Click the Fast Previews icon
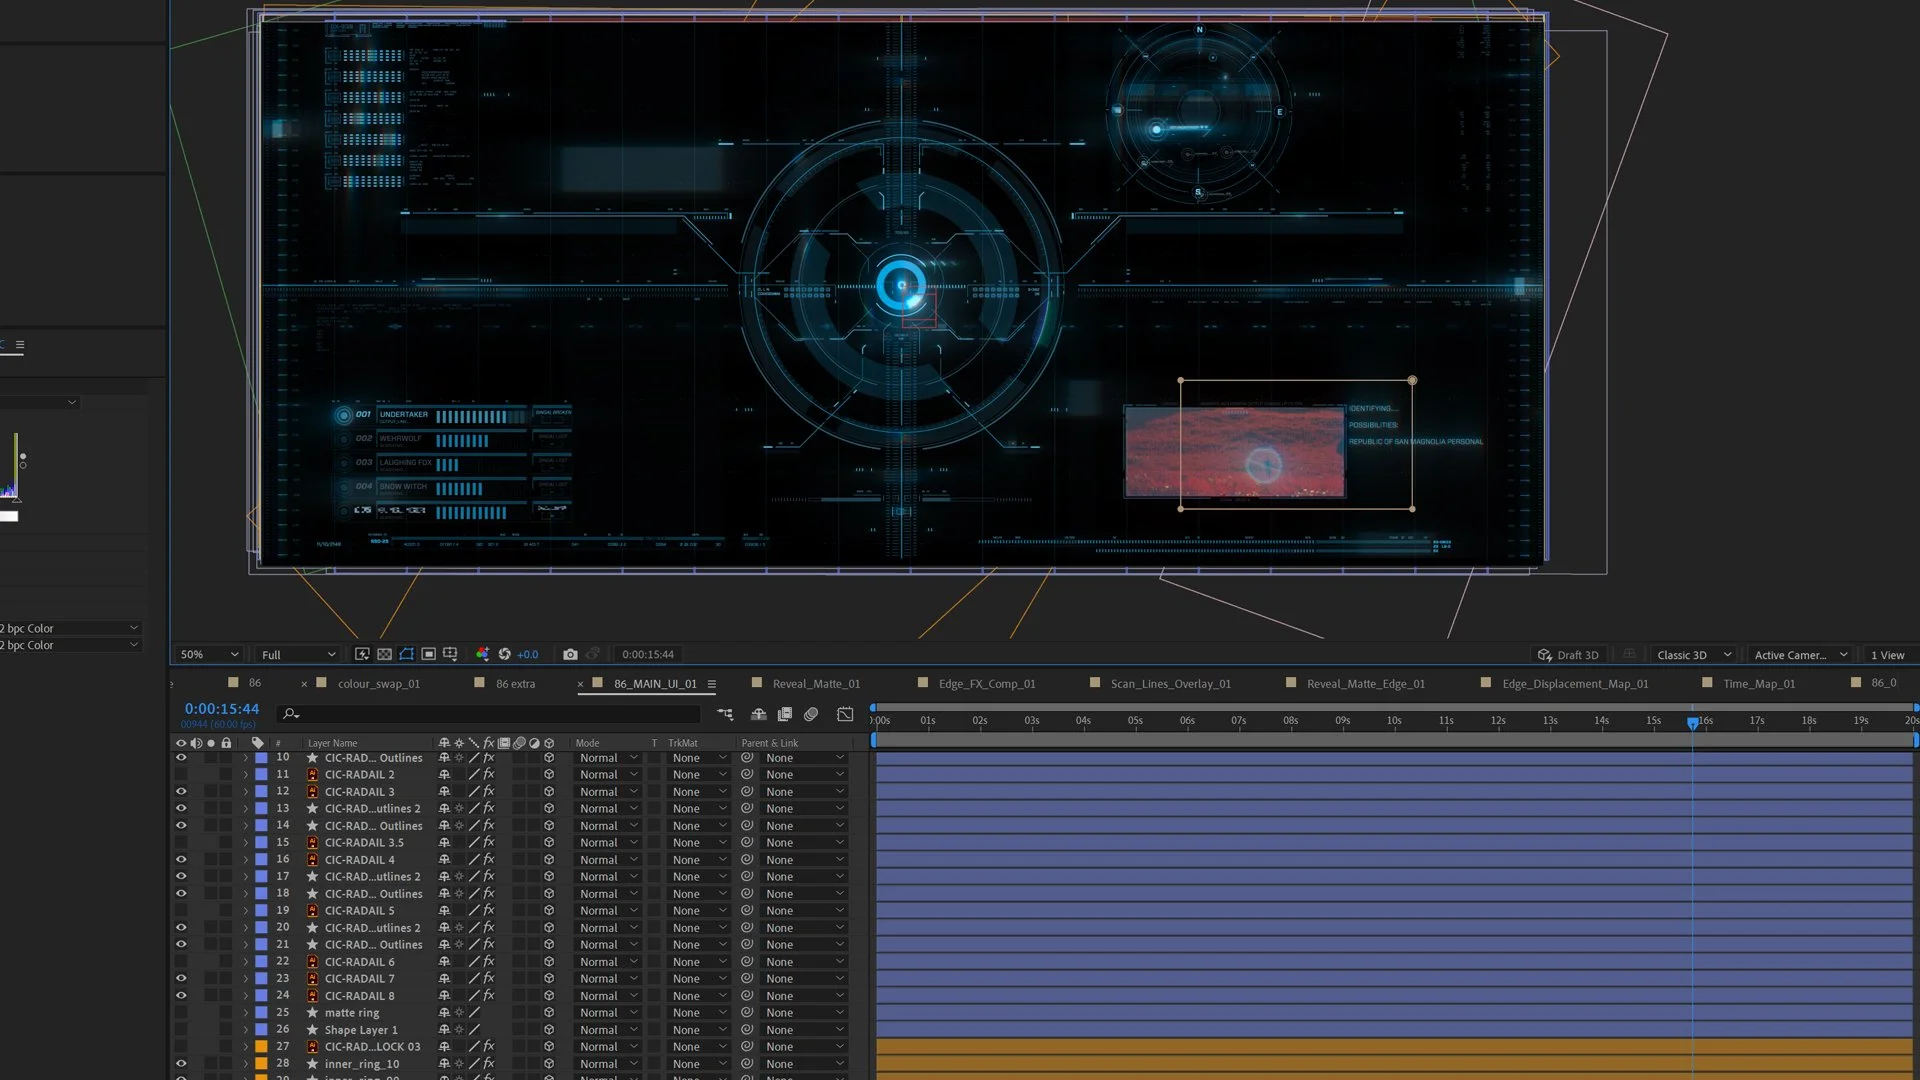The image size is (1920, 1080). point(362,655)
